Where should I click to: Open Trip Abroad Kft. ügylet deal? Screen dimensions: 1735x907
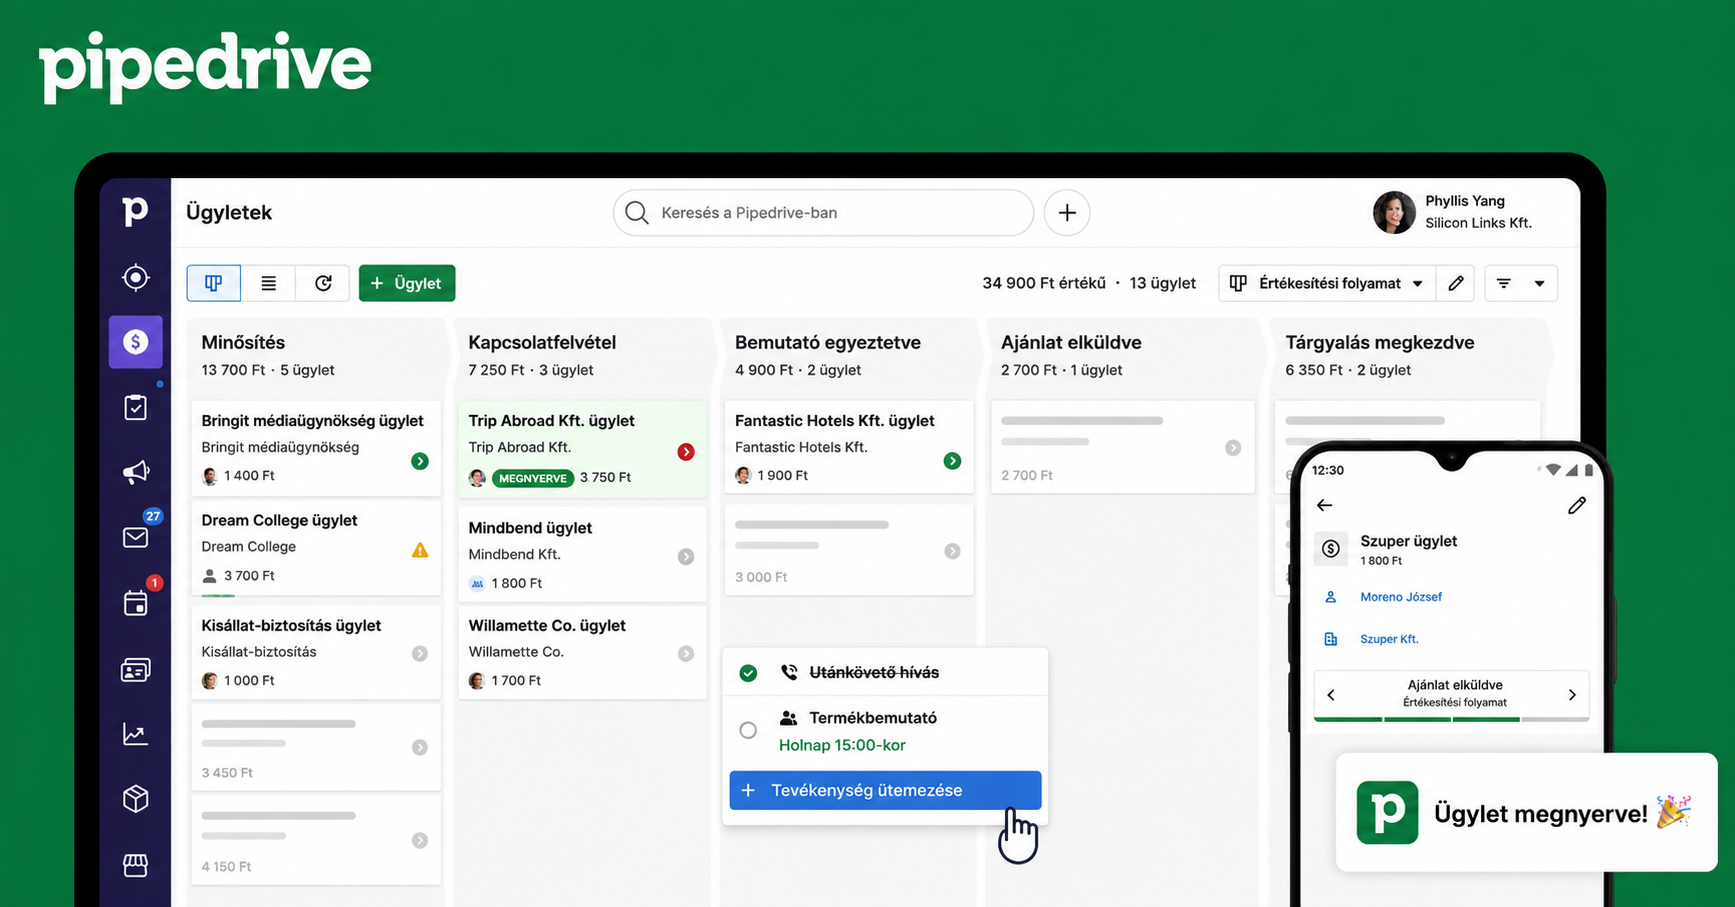(x=582, y=449)
